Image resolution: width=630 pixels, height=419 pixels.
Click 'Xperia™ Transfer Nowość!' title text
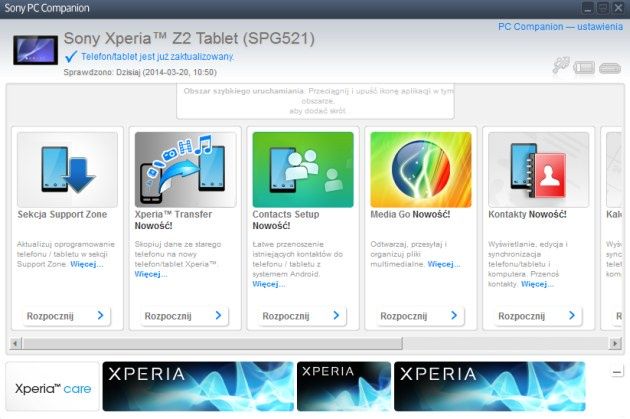coord(173,220)
